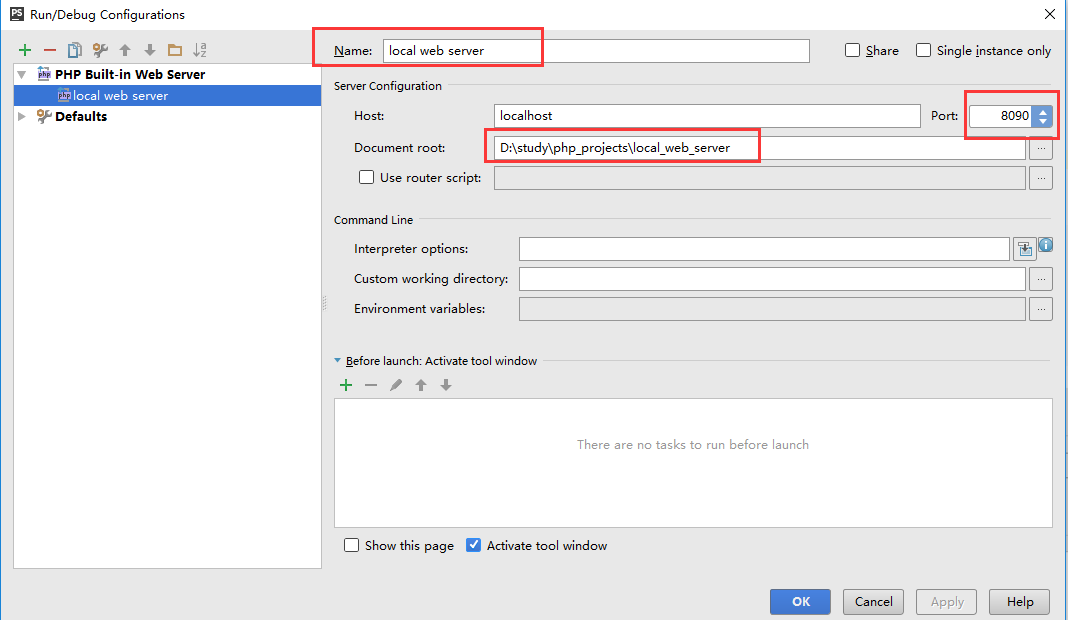Enable the Share checkbox
Viewport: 1068px width, 620px height.
(853, 50)
